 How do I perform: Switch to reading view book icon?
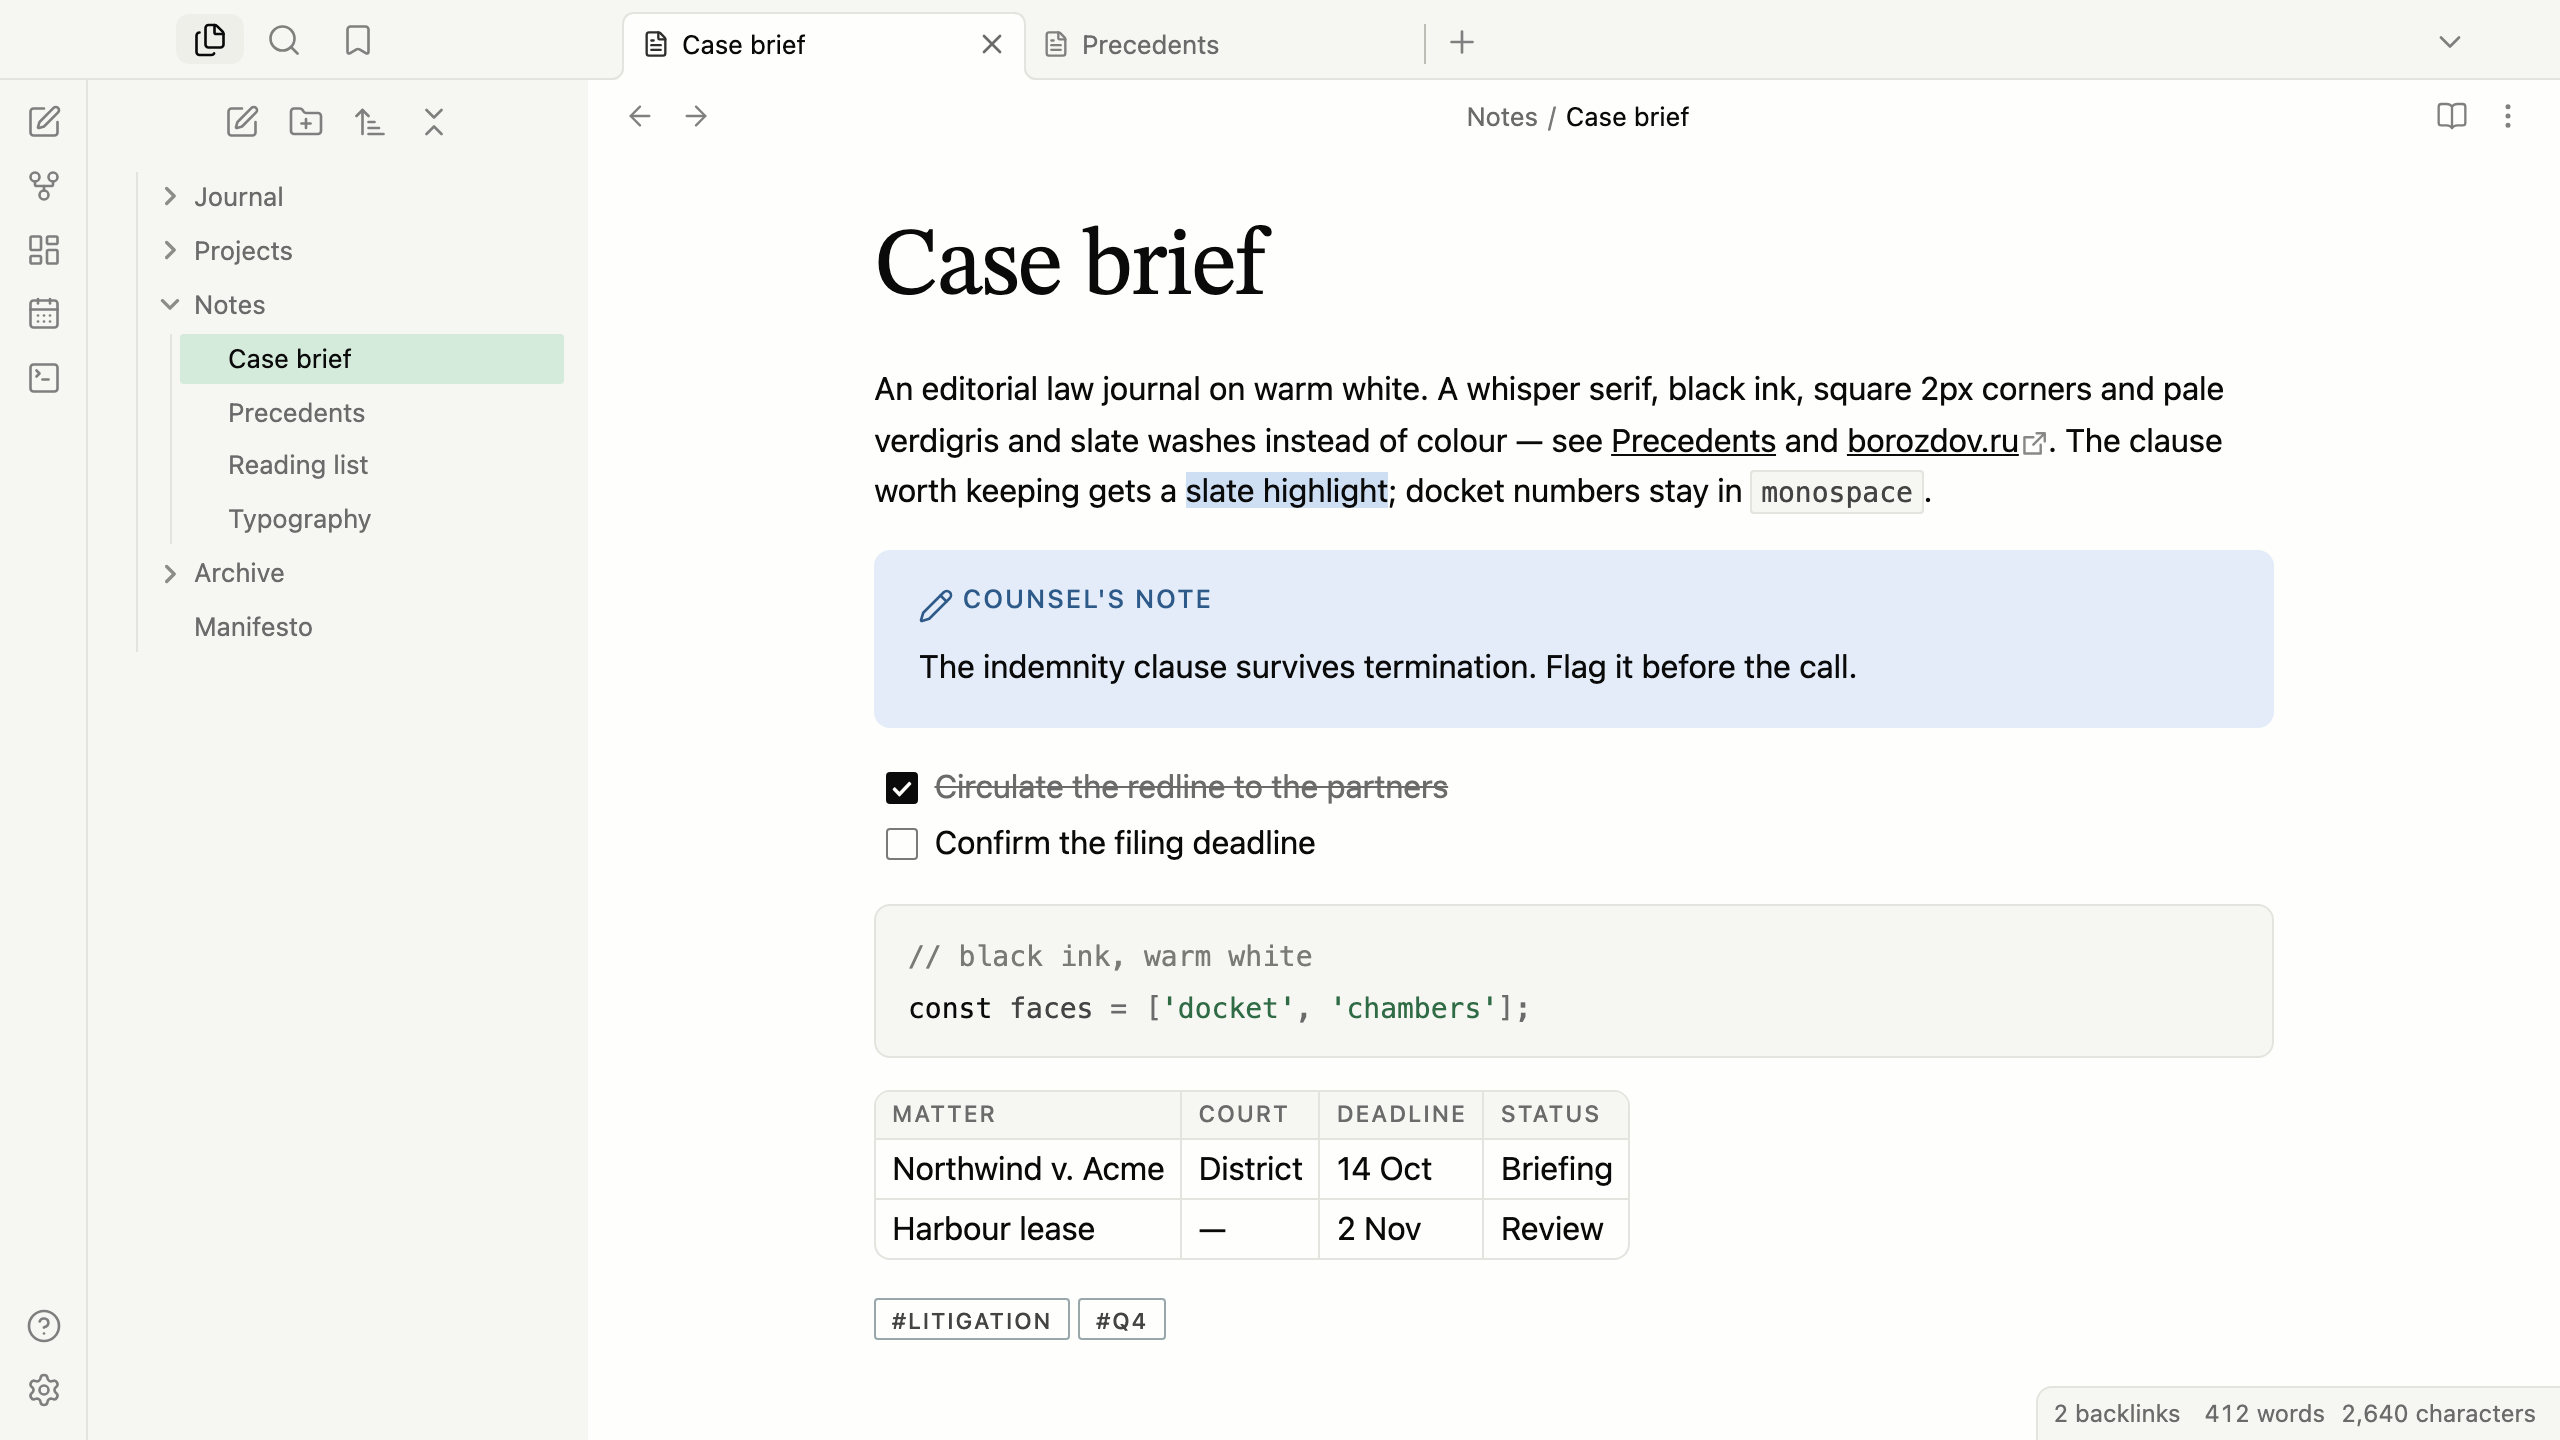[x=2452, y=116]
